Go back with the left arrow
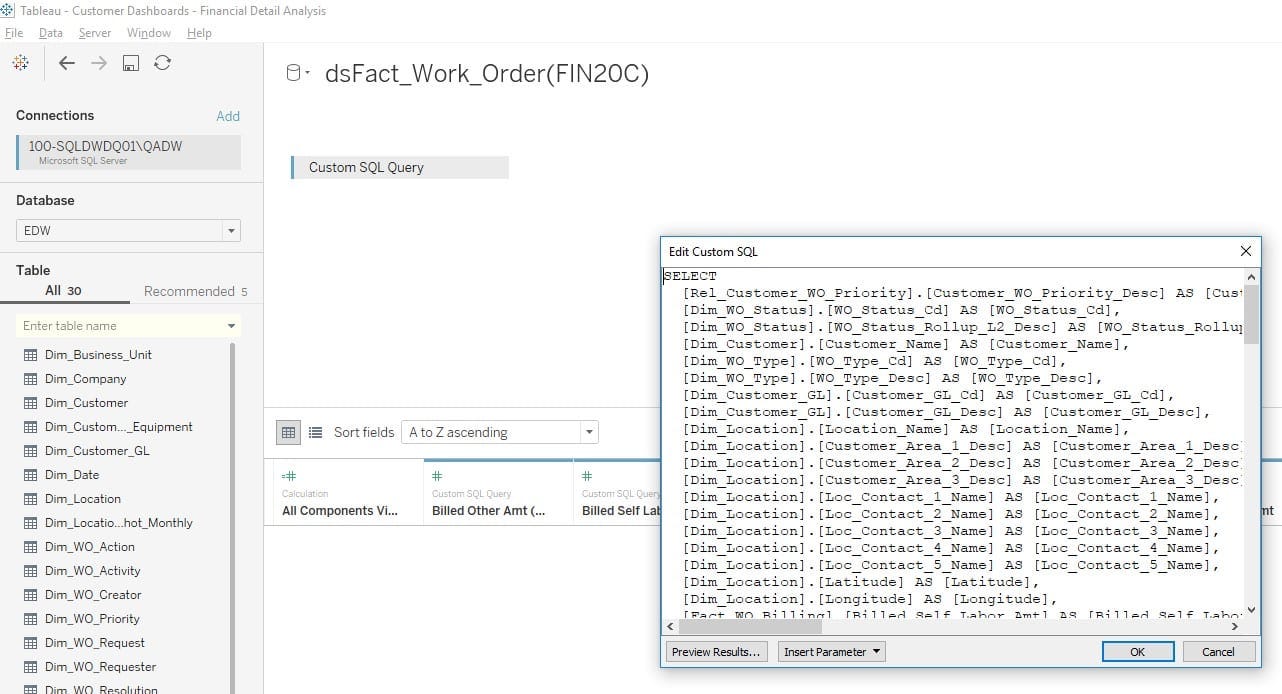 [x=67, y=63]
